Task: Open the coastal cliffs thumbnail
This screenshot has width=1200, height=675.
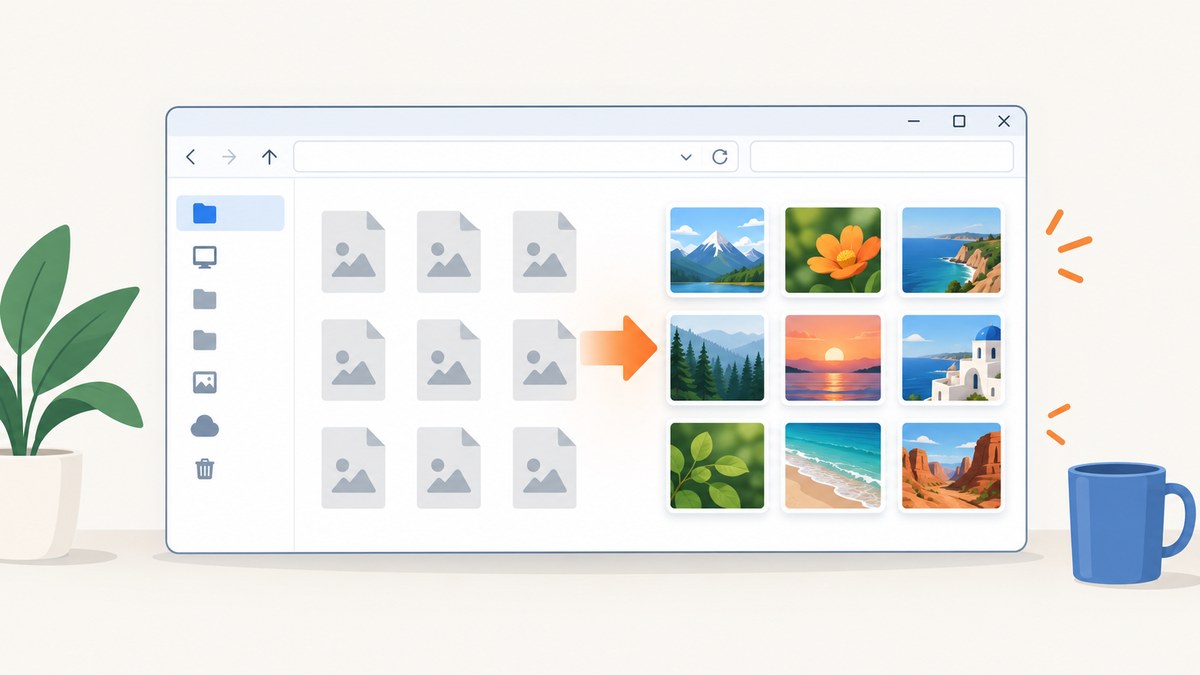Action: 951,250
